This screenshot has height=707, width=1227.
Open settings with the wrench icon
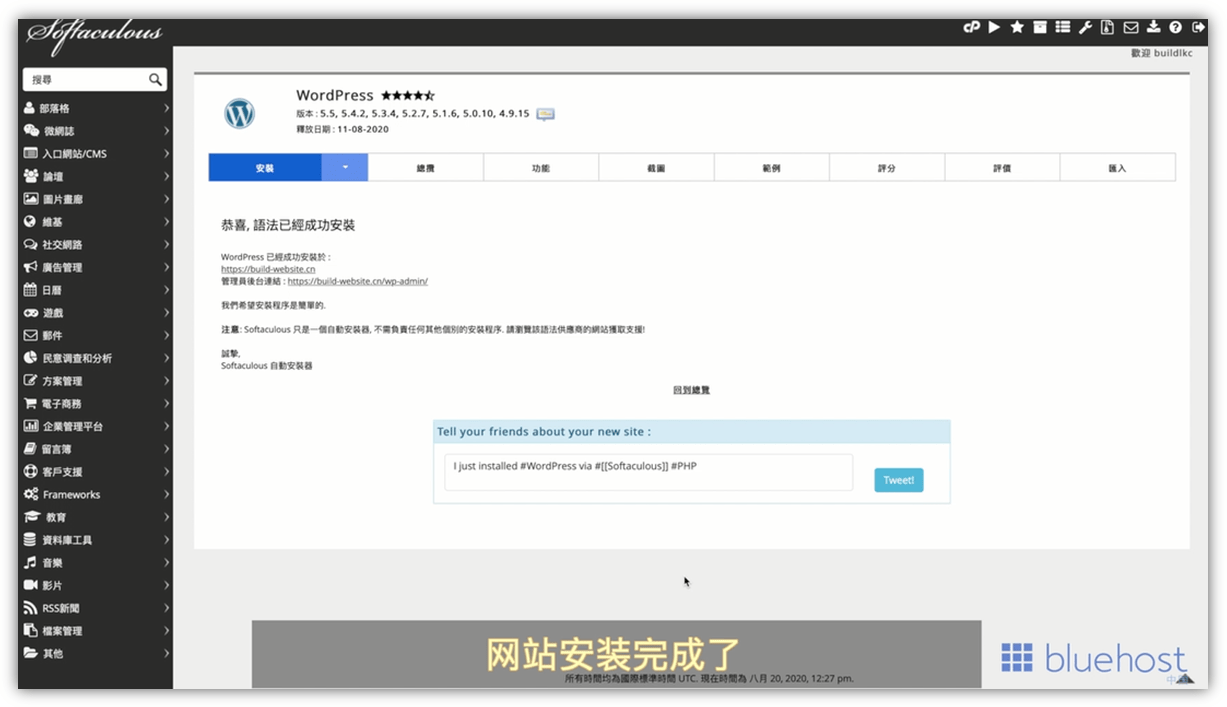coord(1085,28)
